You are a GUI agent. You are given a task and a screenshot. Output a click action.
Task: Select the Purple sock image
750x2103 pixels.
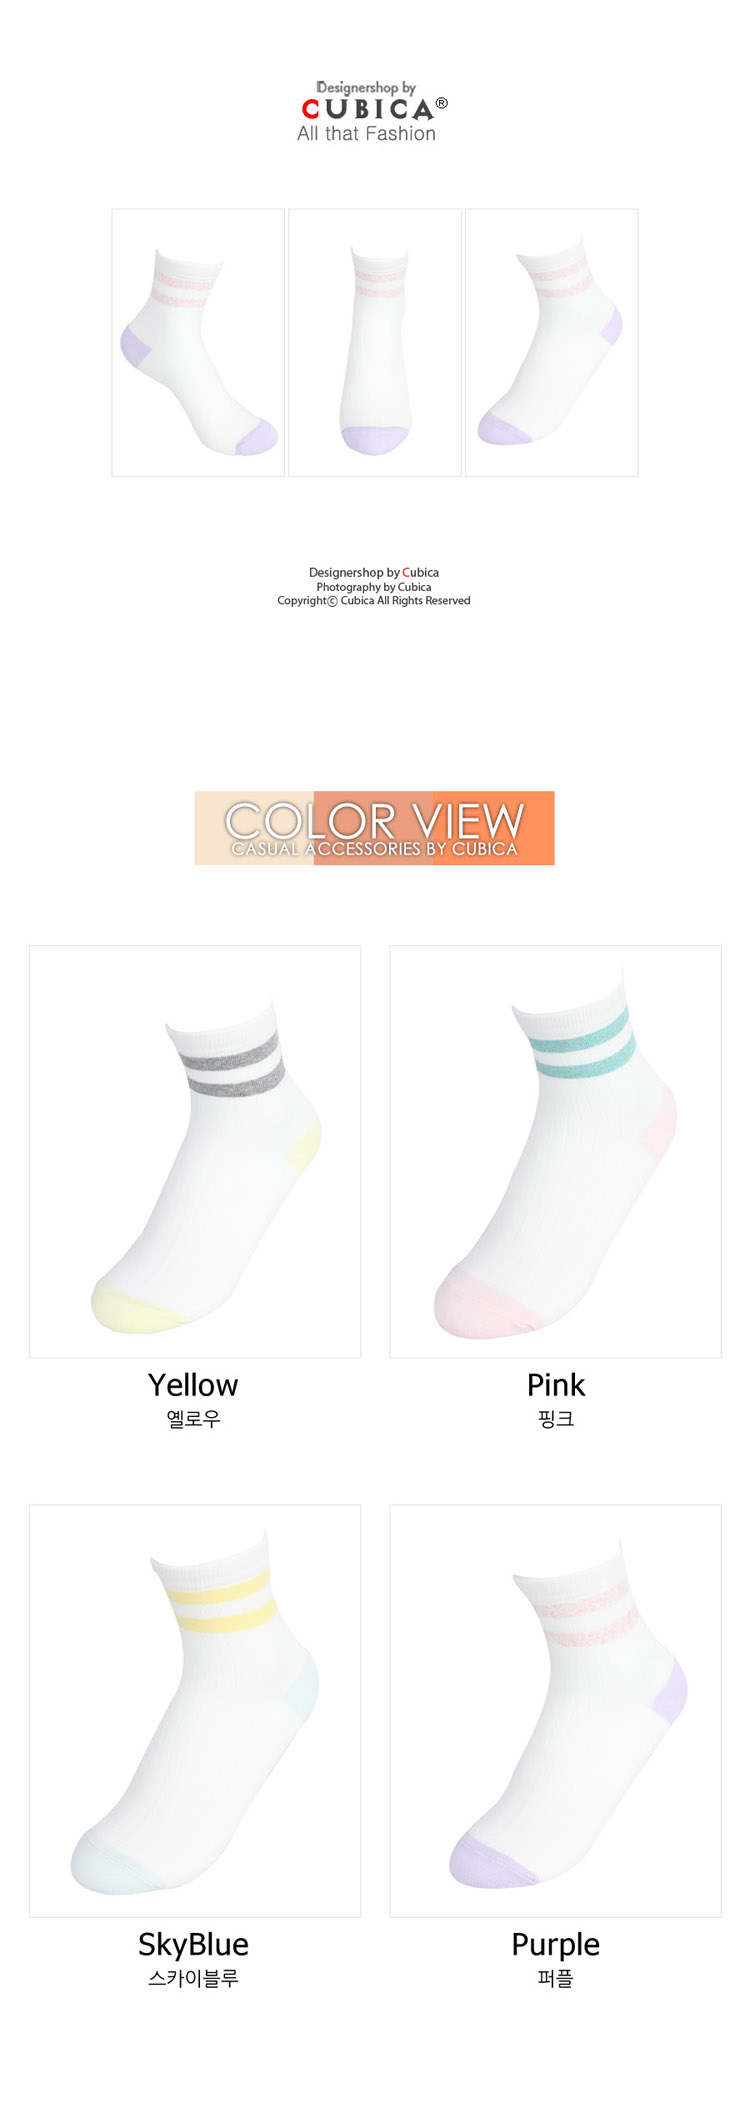pyautogui.click(x=555, y=1710)
